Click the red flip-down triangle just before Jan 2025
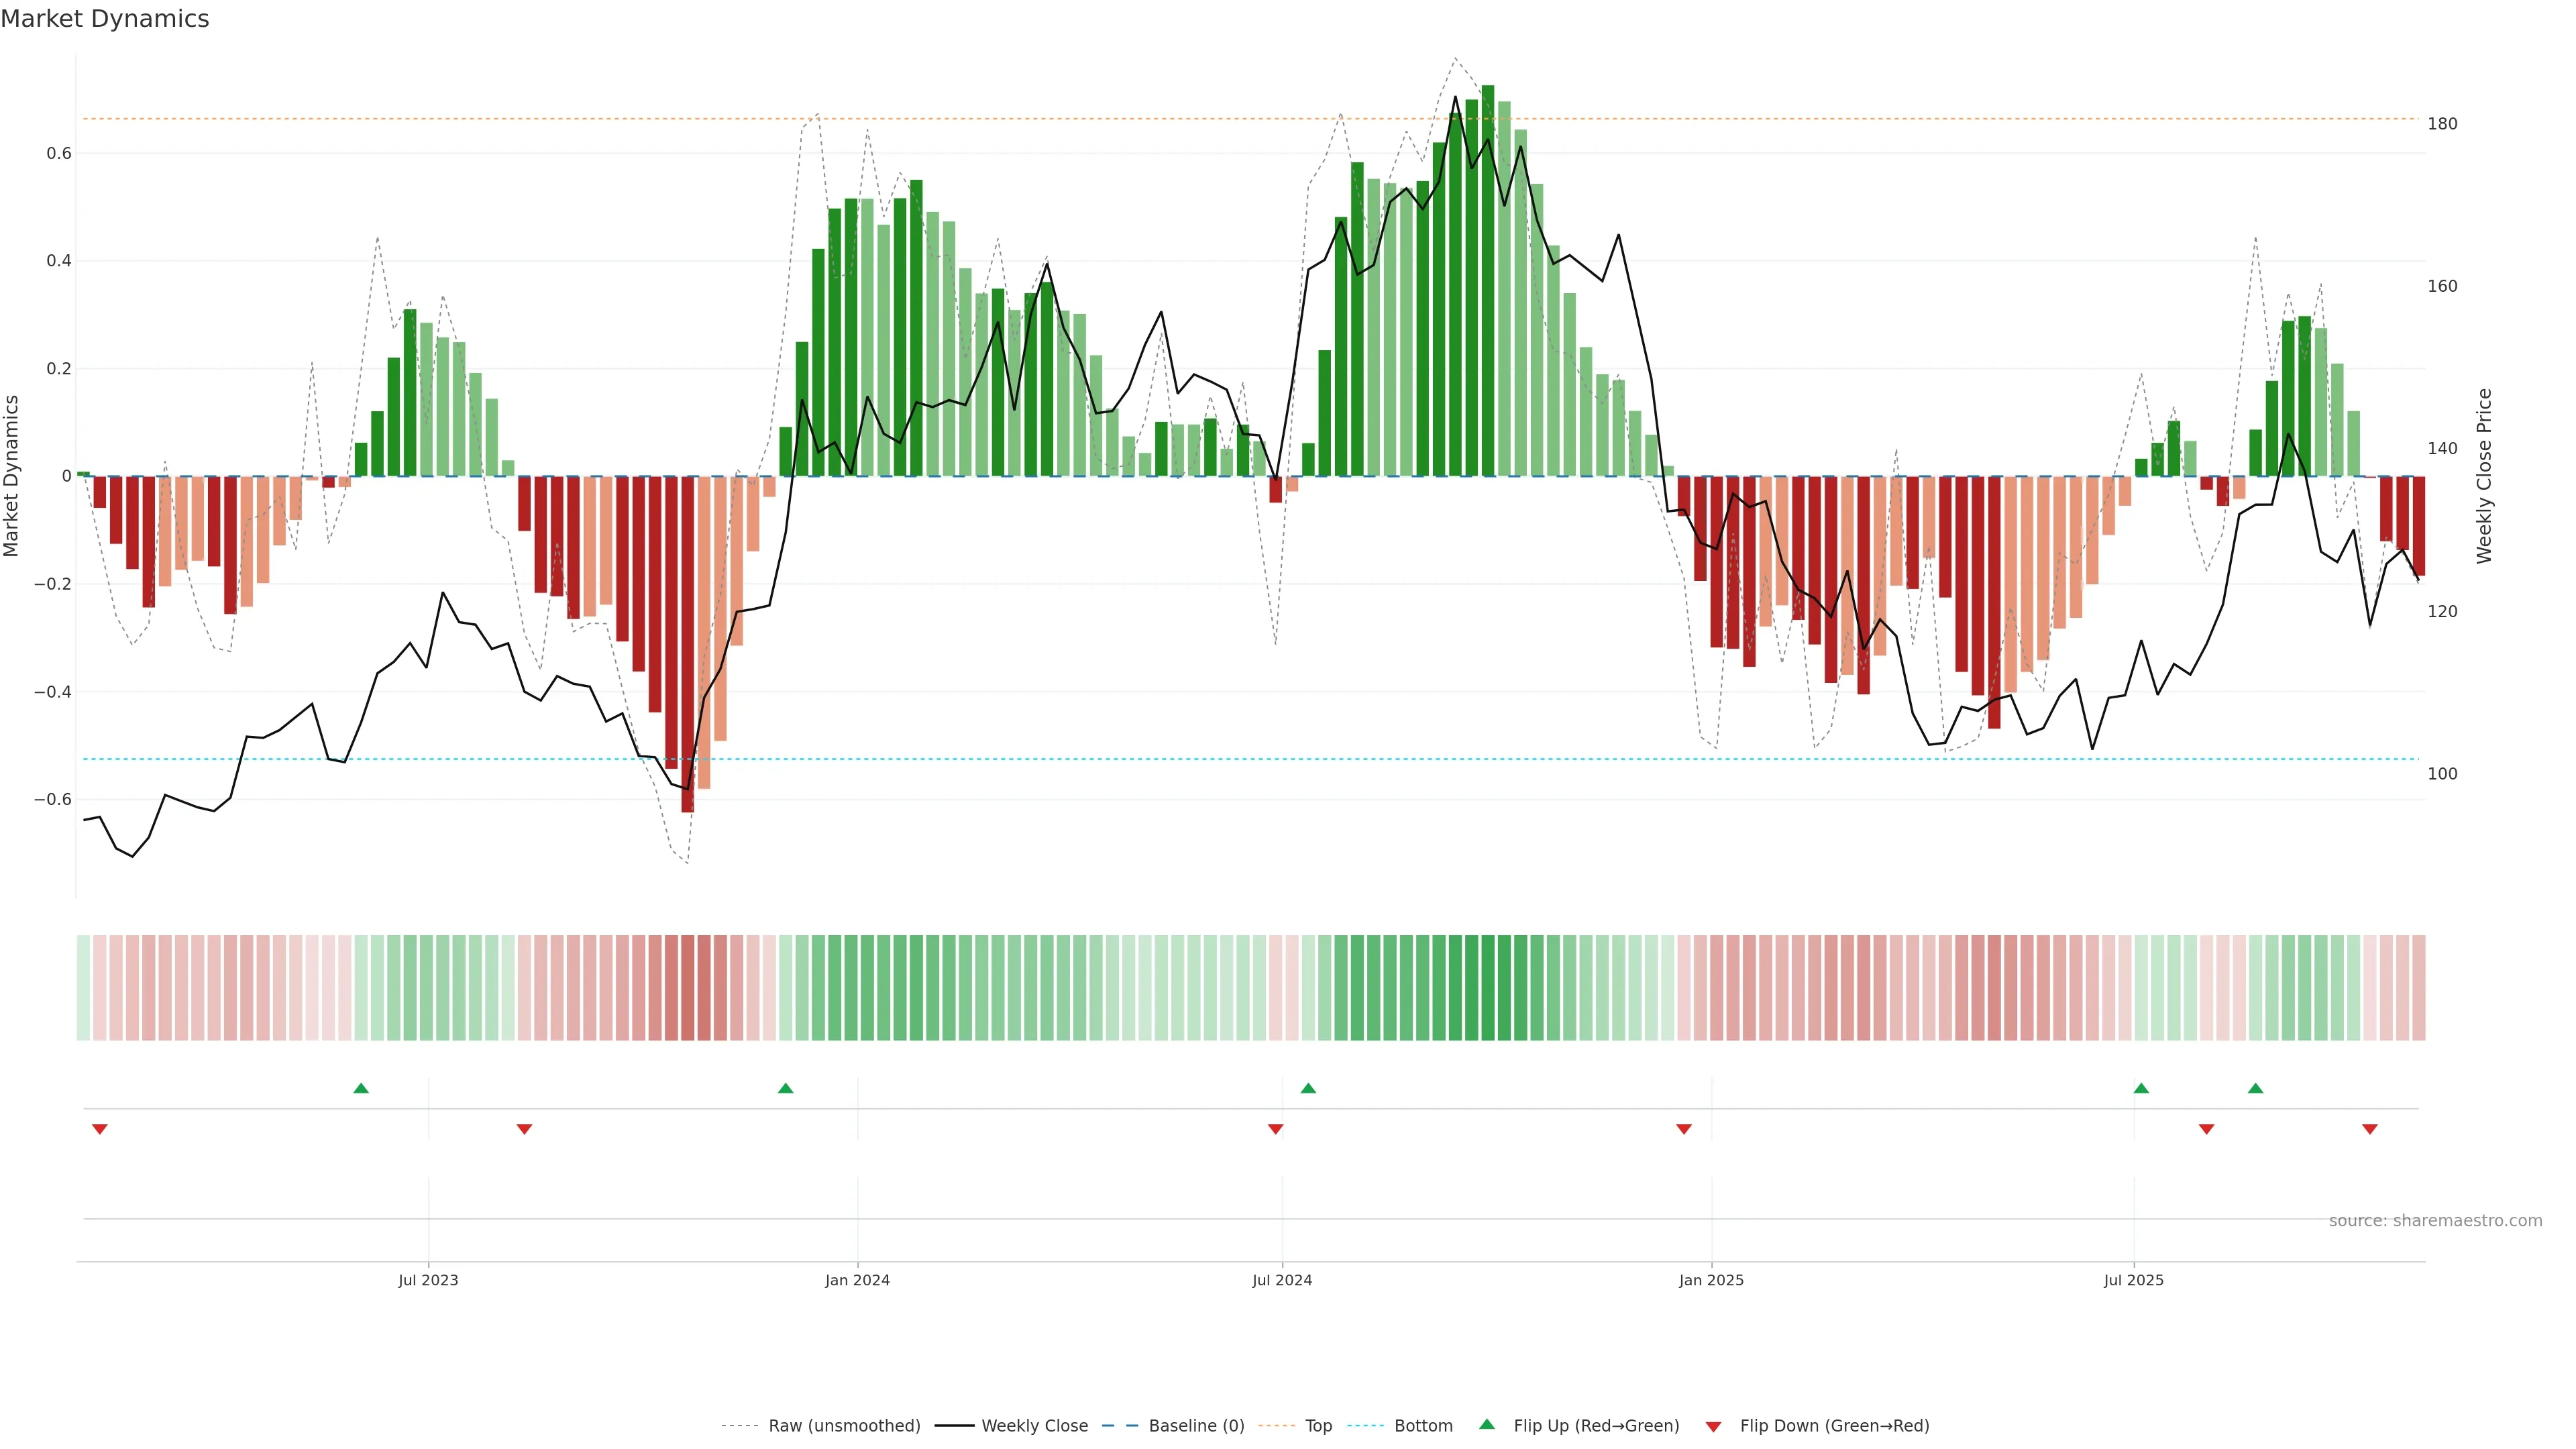The image size is (2576, 1449). coord(1684,1129)
